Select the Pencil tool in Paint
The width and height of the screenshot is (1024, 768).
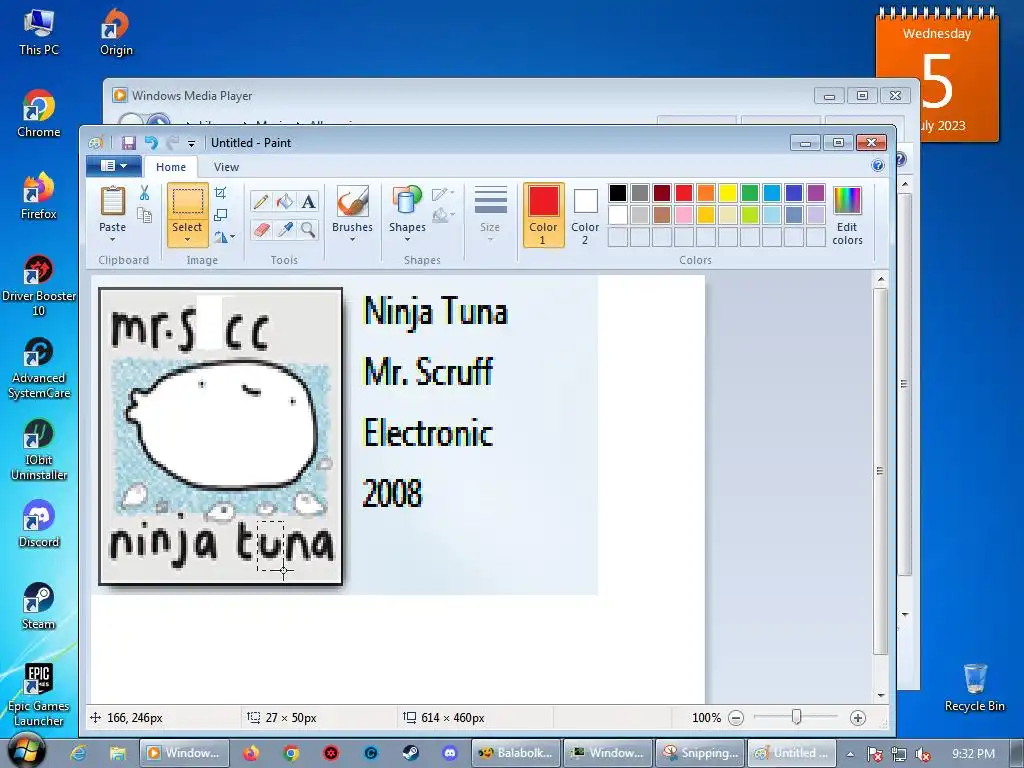tap(261, 201)
